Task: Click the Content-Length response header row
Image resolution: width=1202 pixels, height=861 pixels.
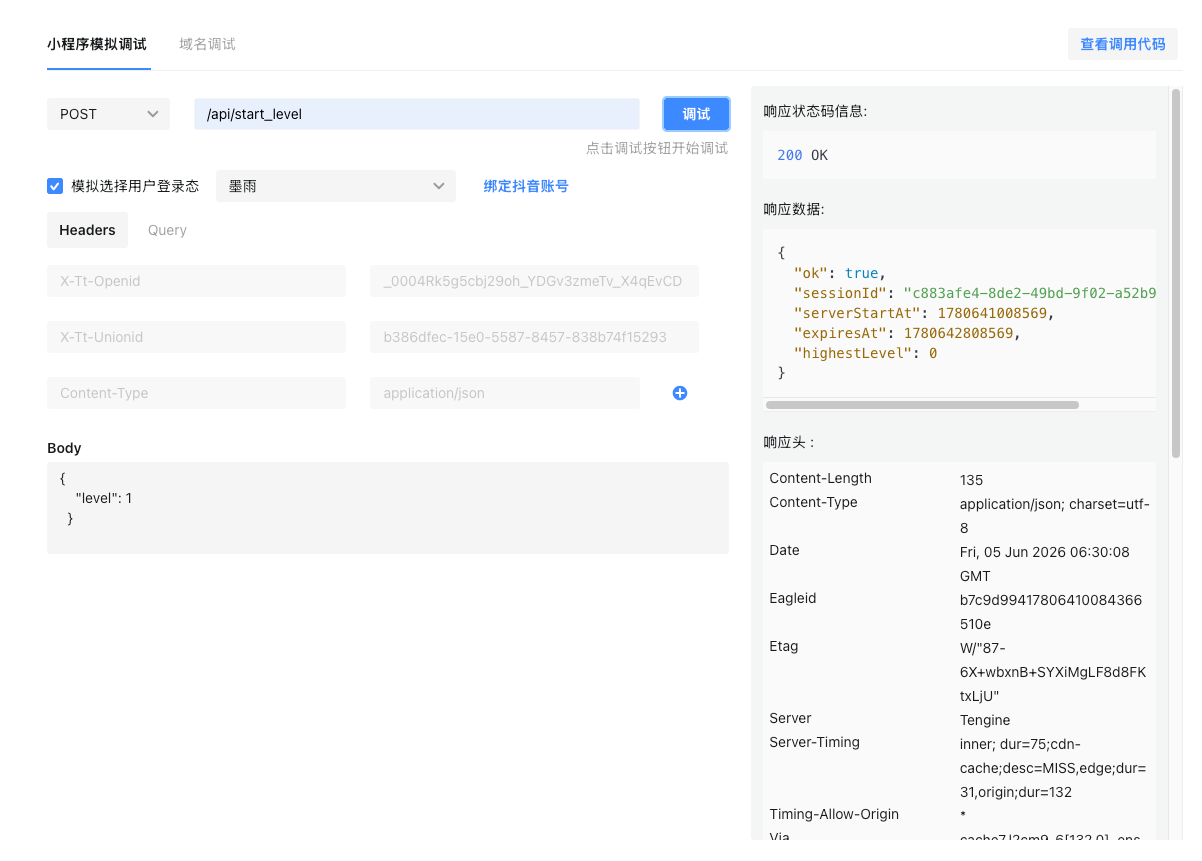Action: [960, 479]
